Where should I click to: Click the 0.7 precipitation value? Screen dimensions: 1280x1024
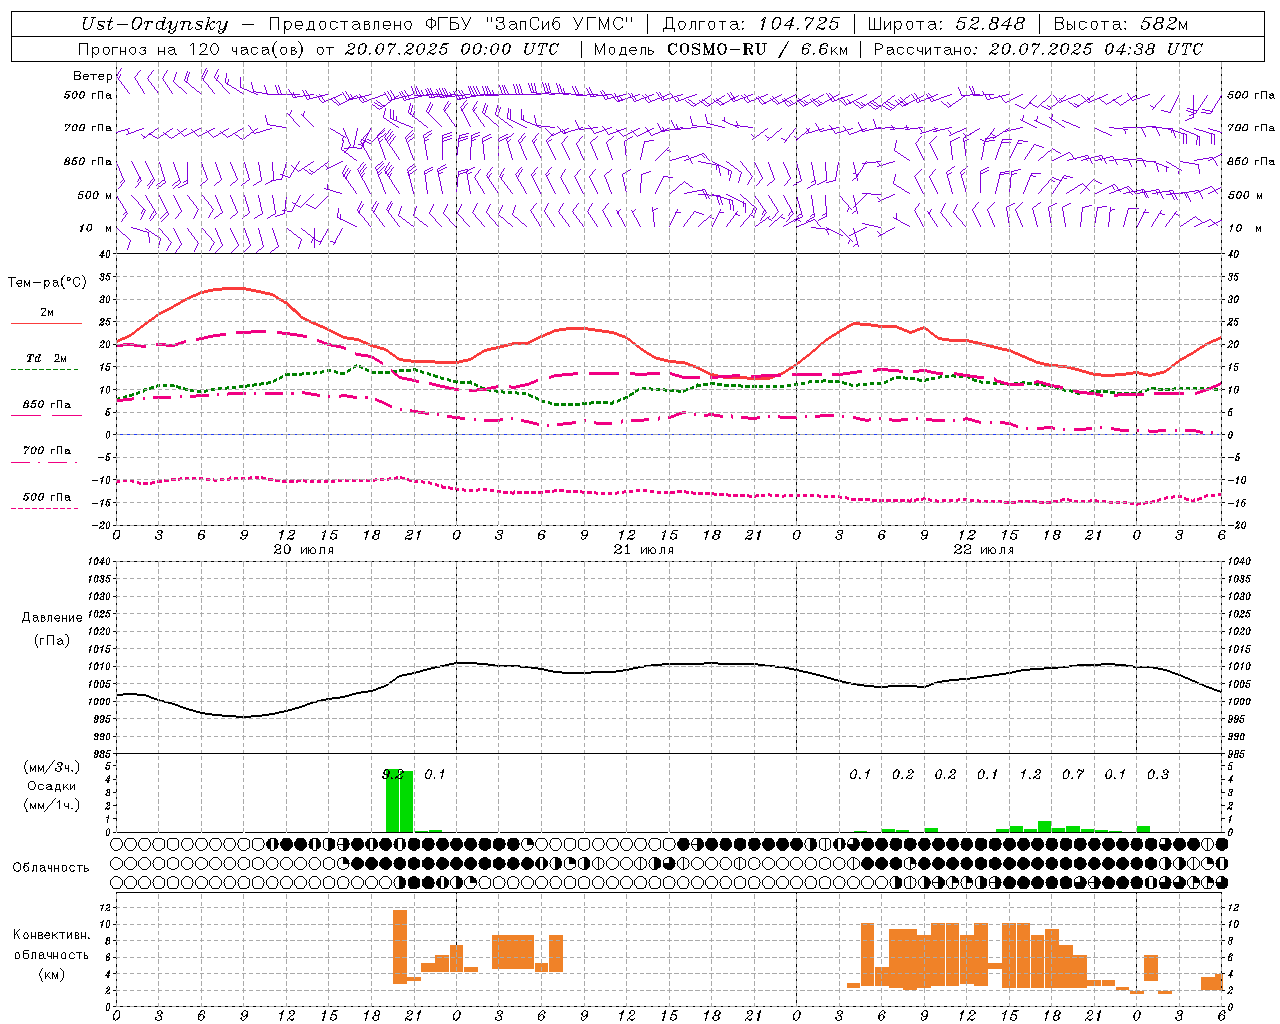coord(1073,774)
